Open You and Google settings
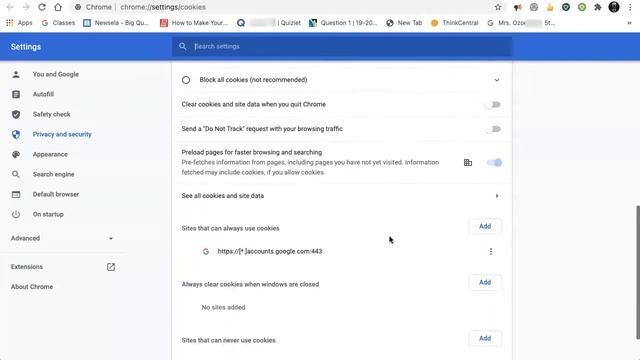This screenshot has height=360, width=640. tap(56, 74)
